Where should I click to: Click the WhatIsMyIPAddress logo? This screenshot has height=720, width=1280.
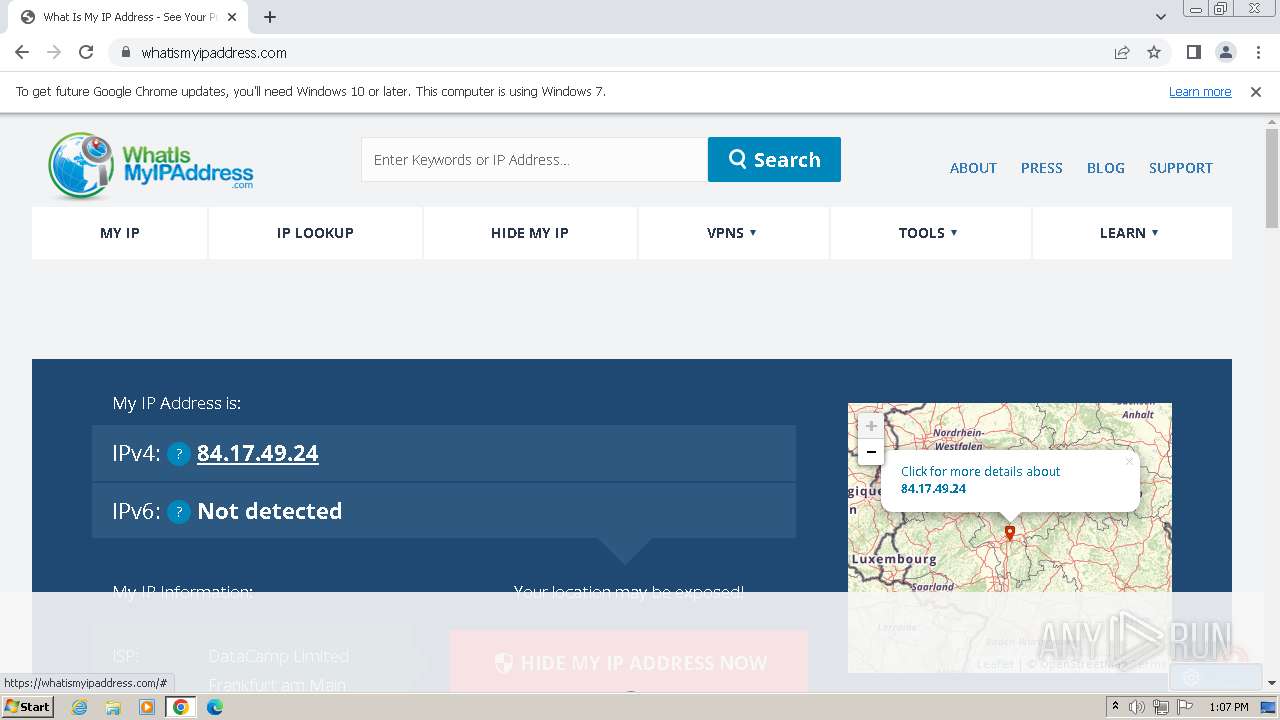pos(150,165)
